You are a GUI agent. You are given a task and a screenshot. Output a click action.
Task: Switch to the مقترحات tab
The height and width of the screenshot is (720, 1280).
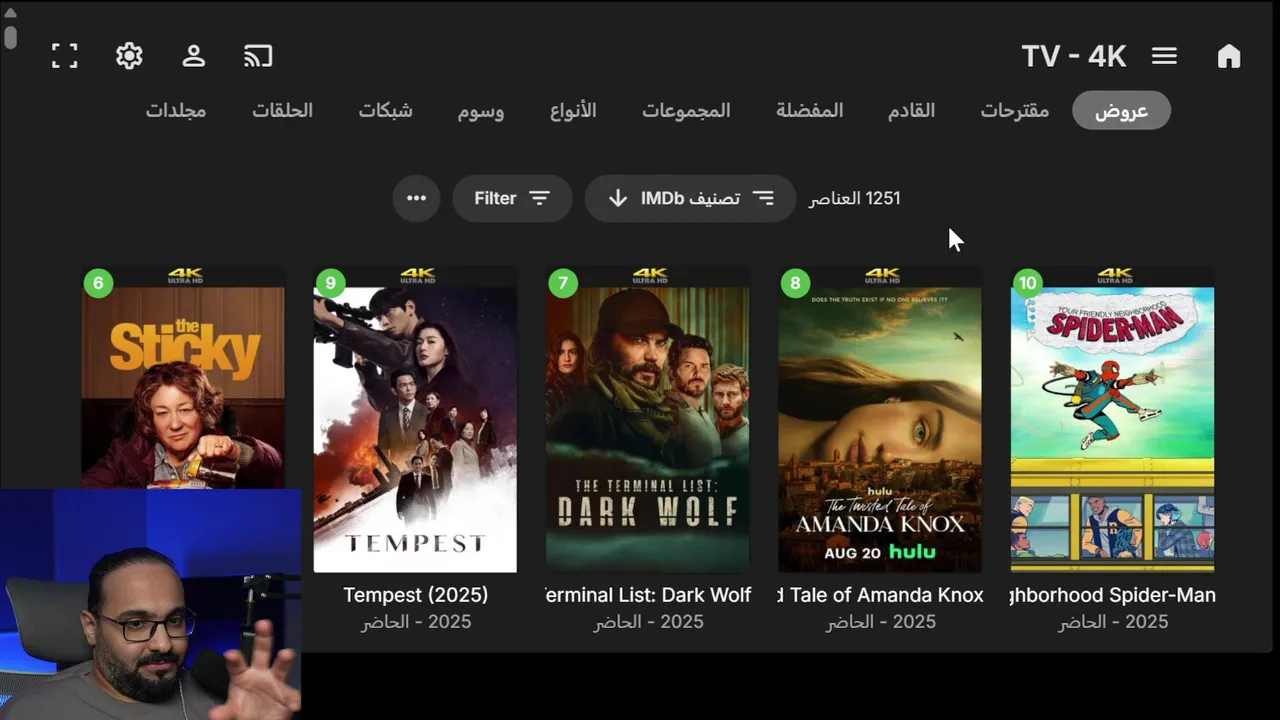(x=1015, y=111)
